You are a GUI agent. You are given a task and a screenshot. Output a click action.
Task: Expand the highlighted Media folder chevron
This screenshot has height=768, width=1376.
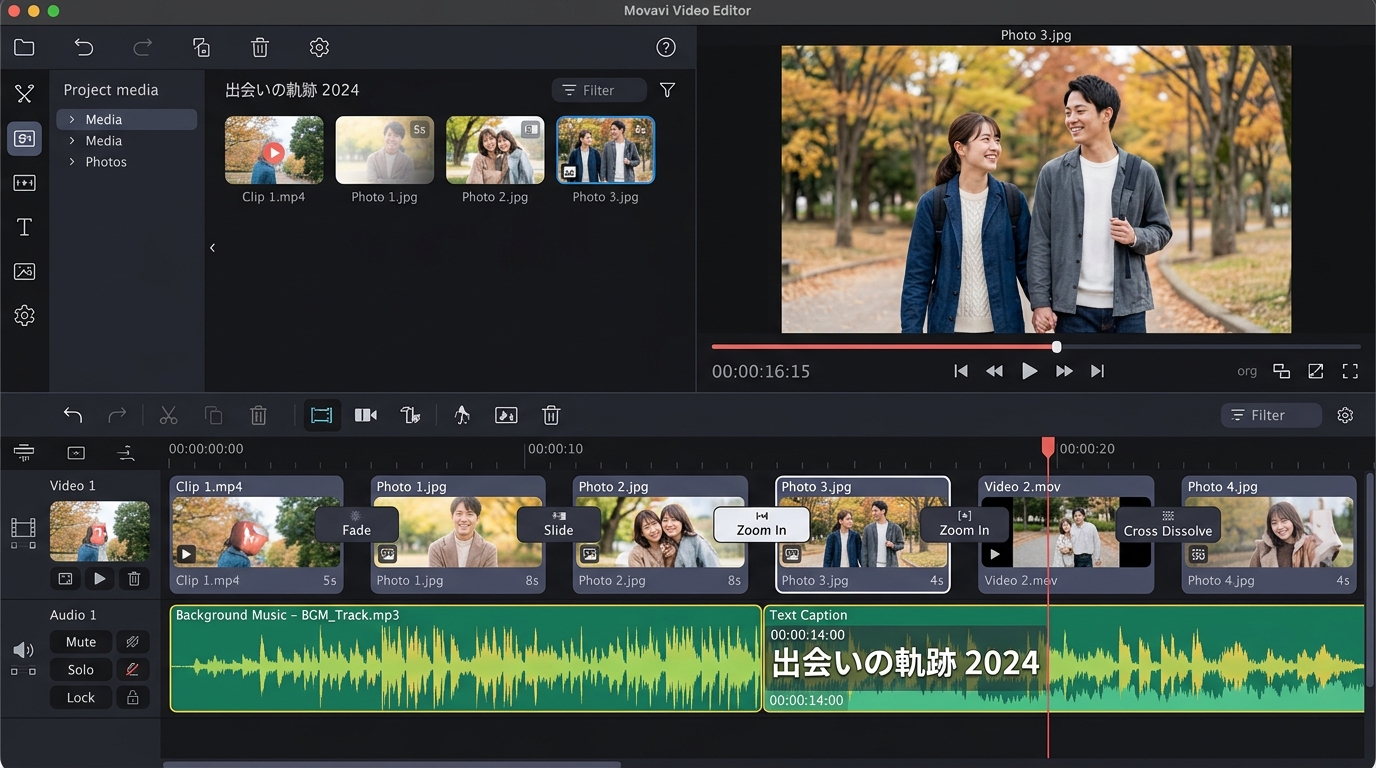72,119
